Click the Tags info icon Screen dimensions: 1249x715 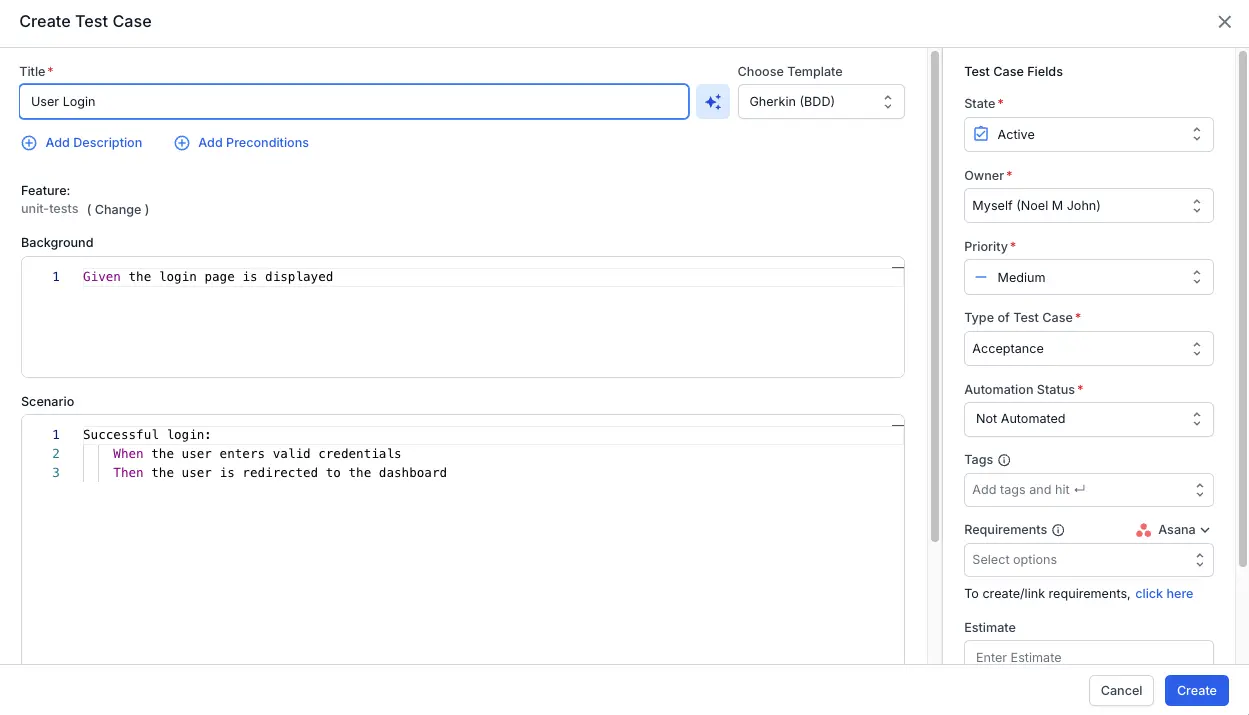pos(1004,461)
